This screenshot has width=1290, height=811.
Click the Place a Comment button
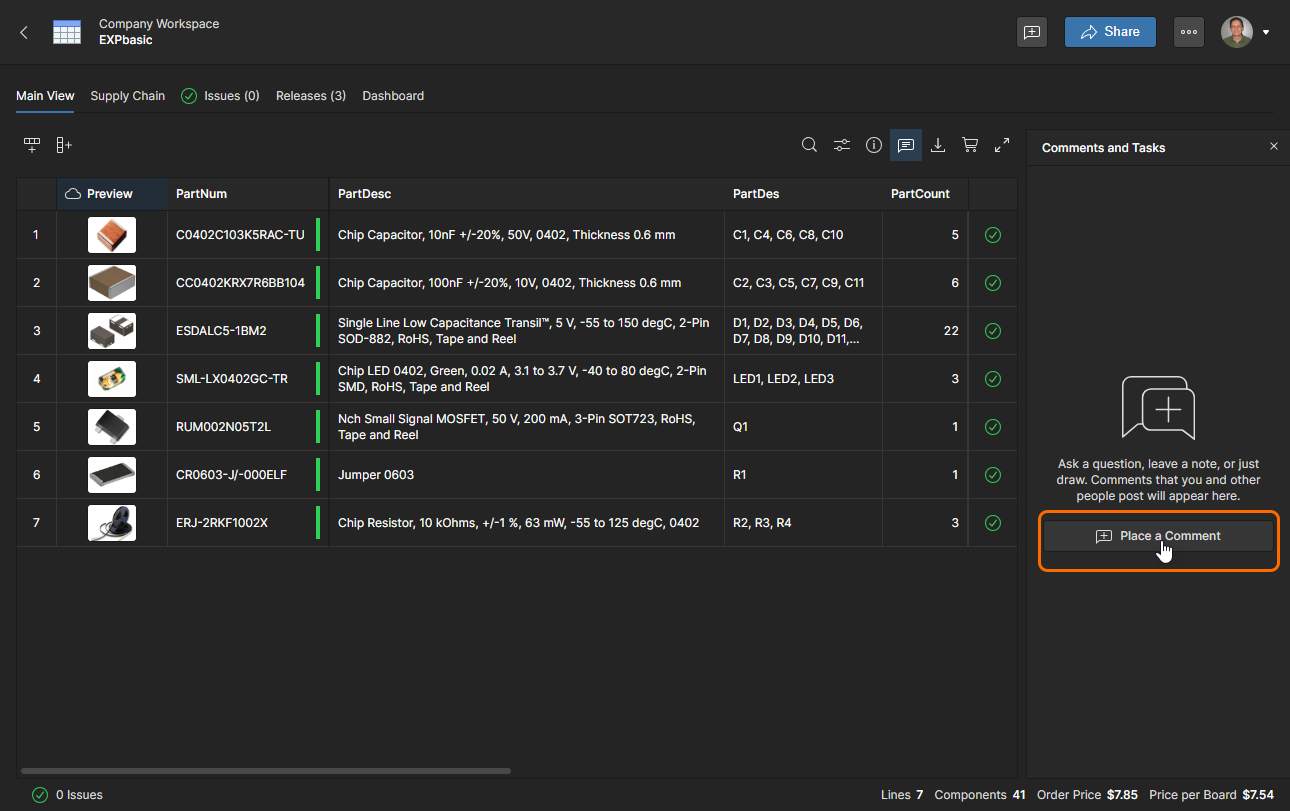coord(1158,536)
